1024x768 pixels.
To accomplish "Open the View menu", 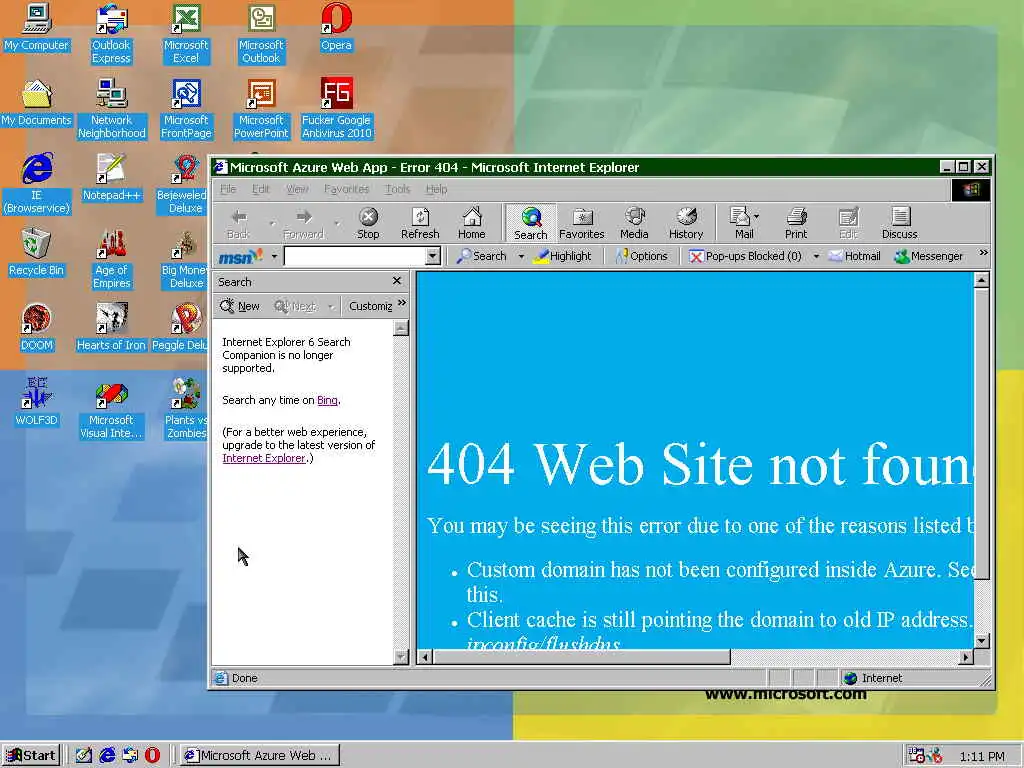I will (x=297, y=189).
